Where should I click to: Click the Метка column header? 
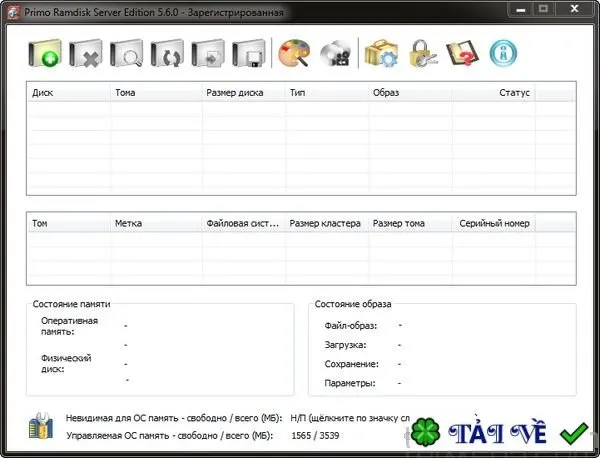pyautogui.click(x=156, y=223)
